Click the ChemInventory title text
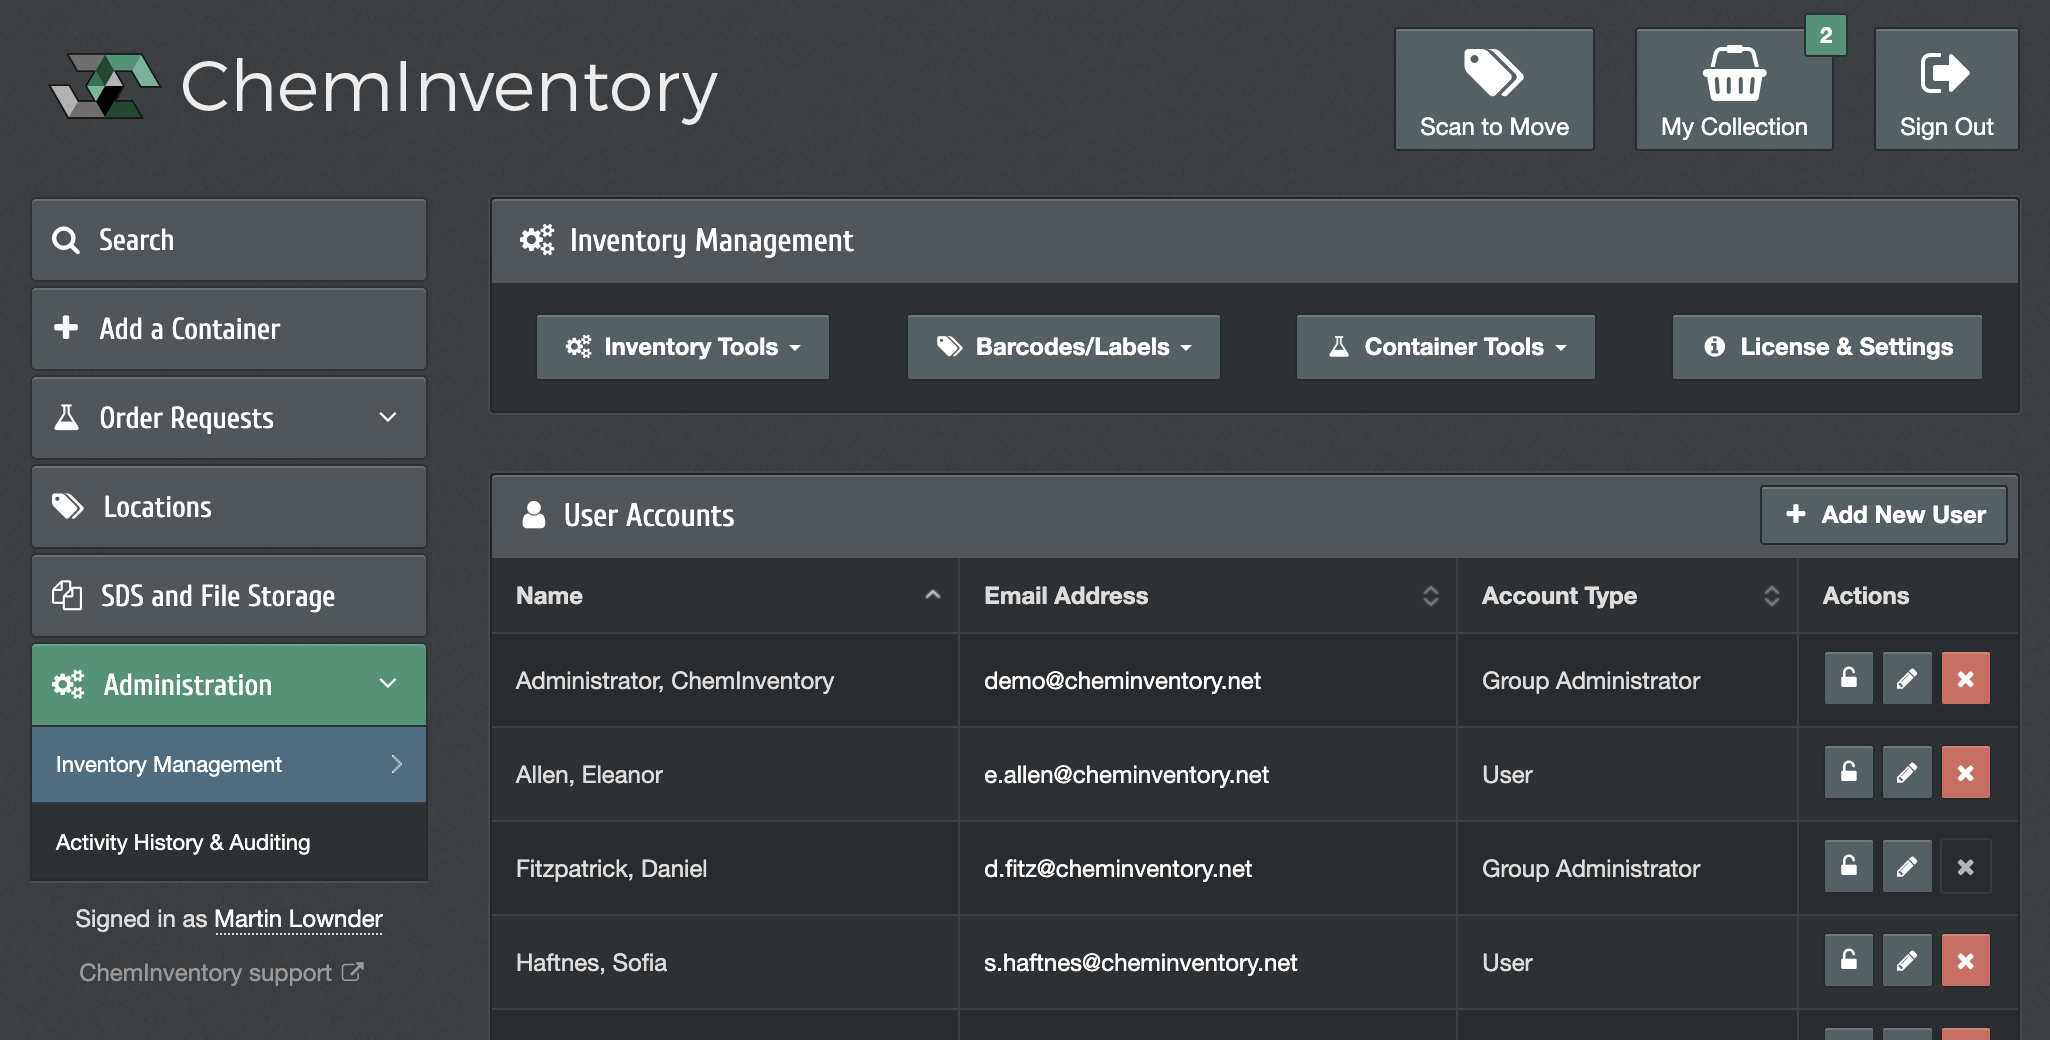 449,87
